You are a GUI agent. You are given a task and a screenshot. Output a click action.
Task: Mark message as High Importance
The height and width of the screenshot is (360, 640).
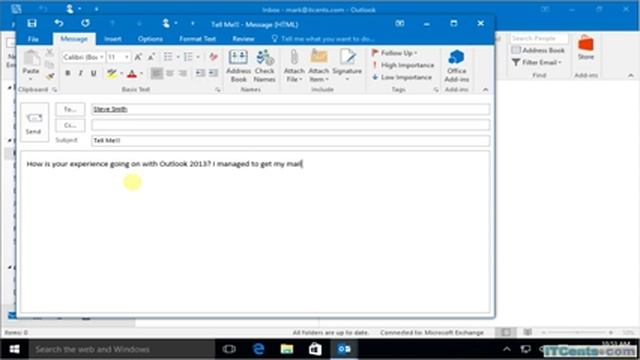pos(403,65)
